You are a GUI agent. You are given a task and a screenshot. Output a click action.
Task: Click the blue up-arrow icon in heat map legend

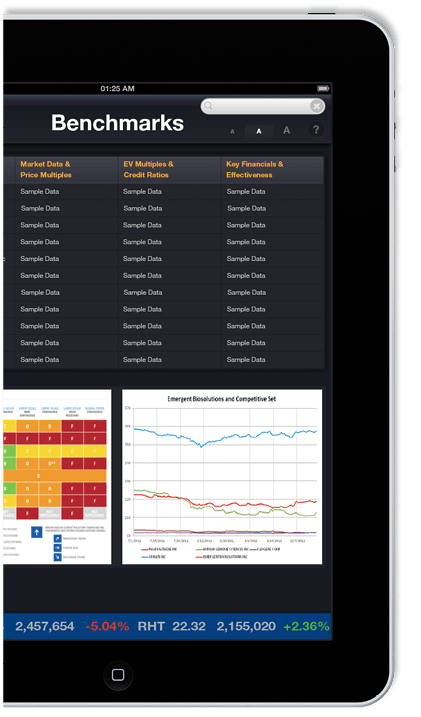(x=37, y=532)
